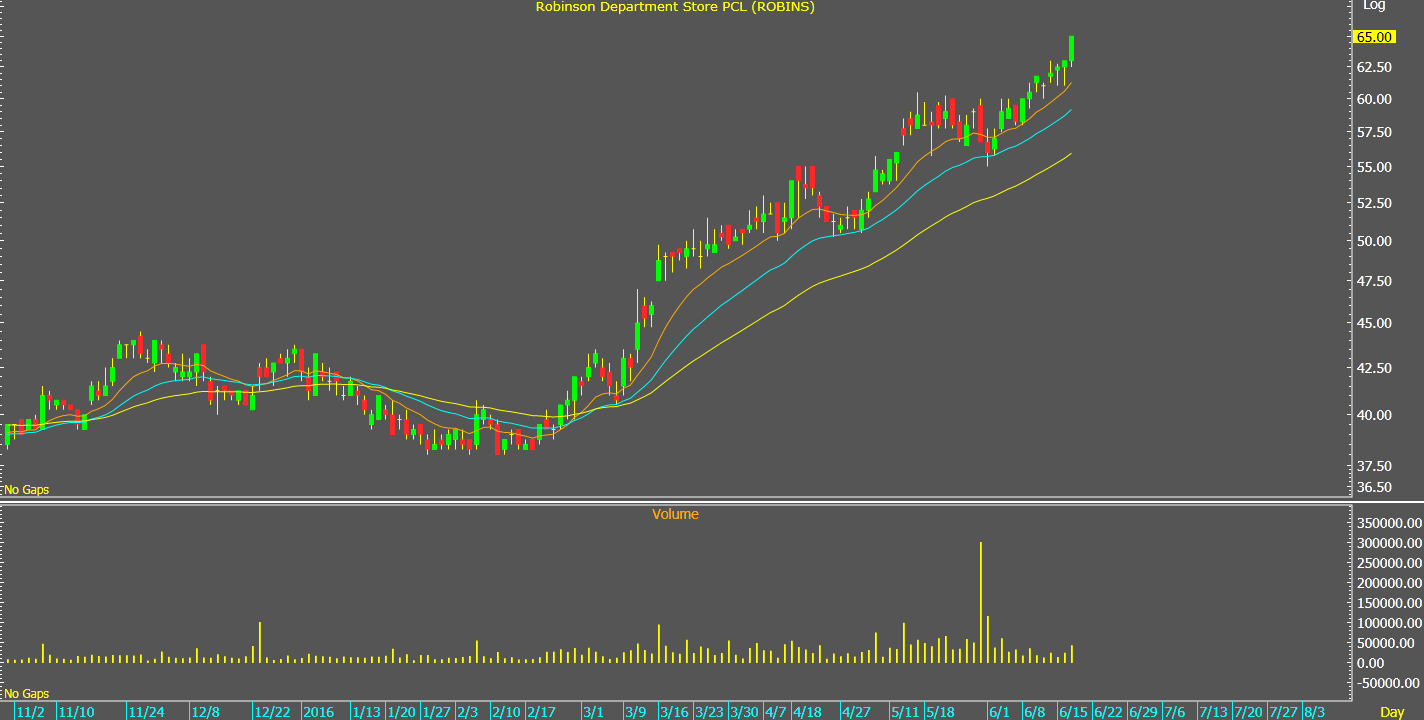Click the -50000.00 volume axis label

(1388, 683)
